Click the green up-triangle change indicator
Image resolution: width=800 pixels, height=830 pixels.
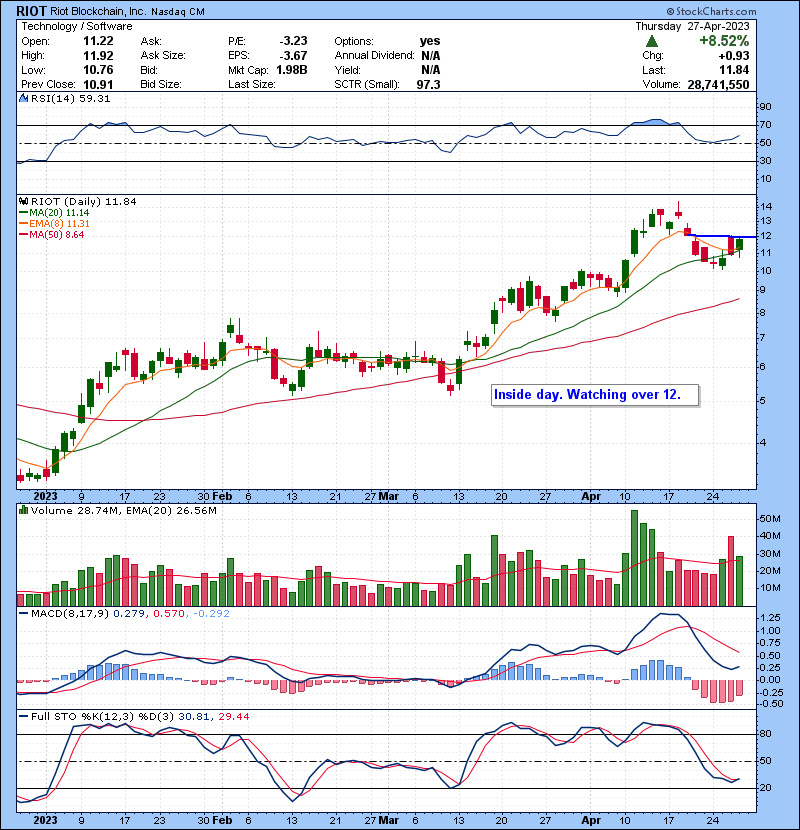(x=652, y=41)
